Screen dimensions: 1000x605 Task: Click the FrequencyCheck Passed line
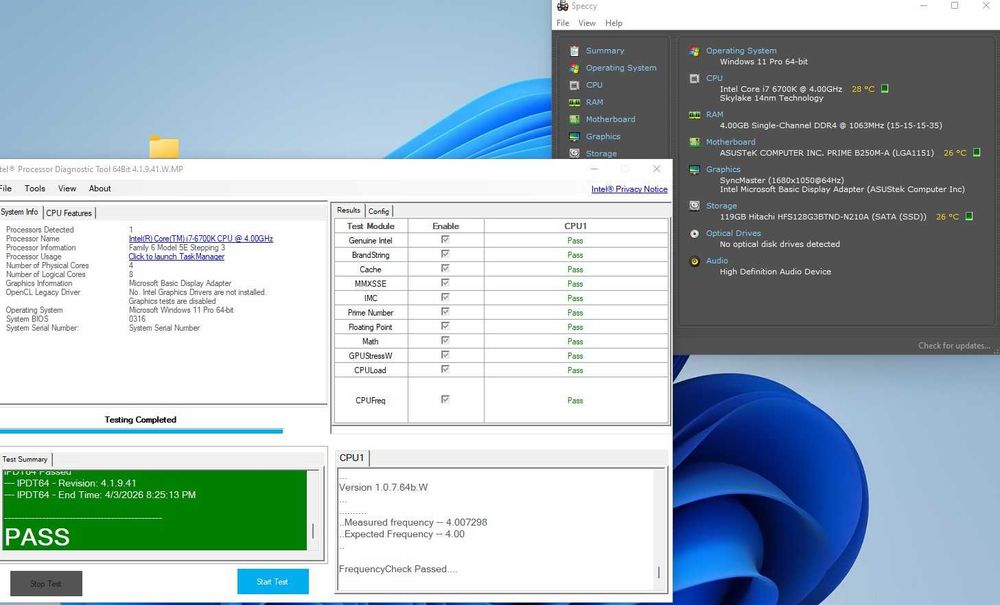tap(398, 569)
